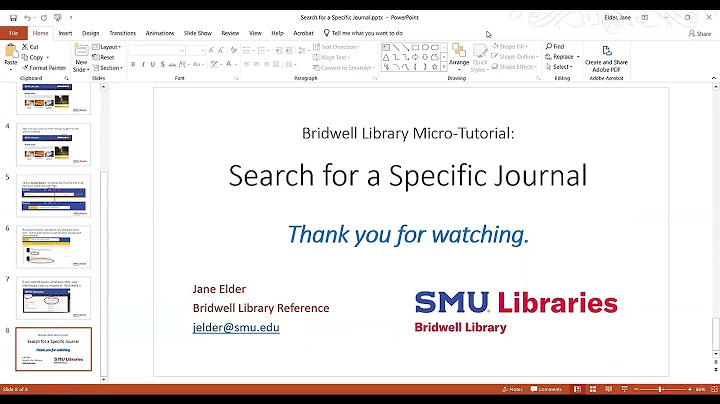Click the zoom in plus button
Image resolution: width=720 pixels, height=404 pixels.
[x=690, y=389]
